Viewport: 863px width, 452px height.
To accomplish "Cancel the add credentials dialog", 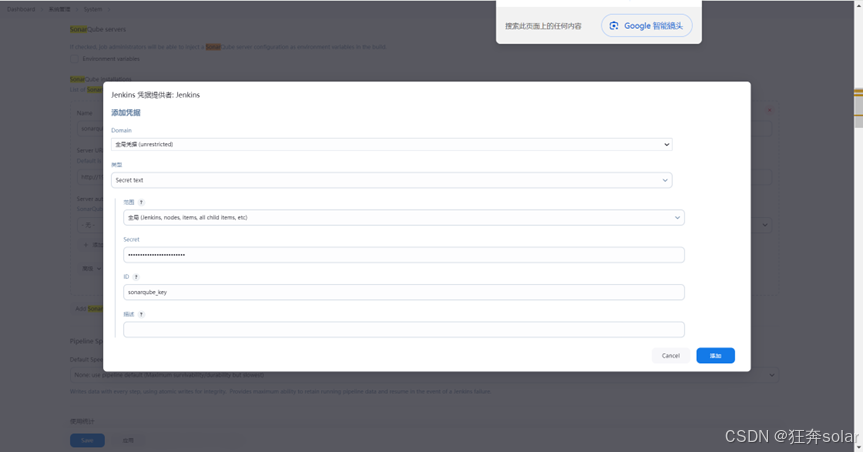I will tap(670, 356).
